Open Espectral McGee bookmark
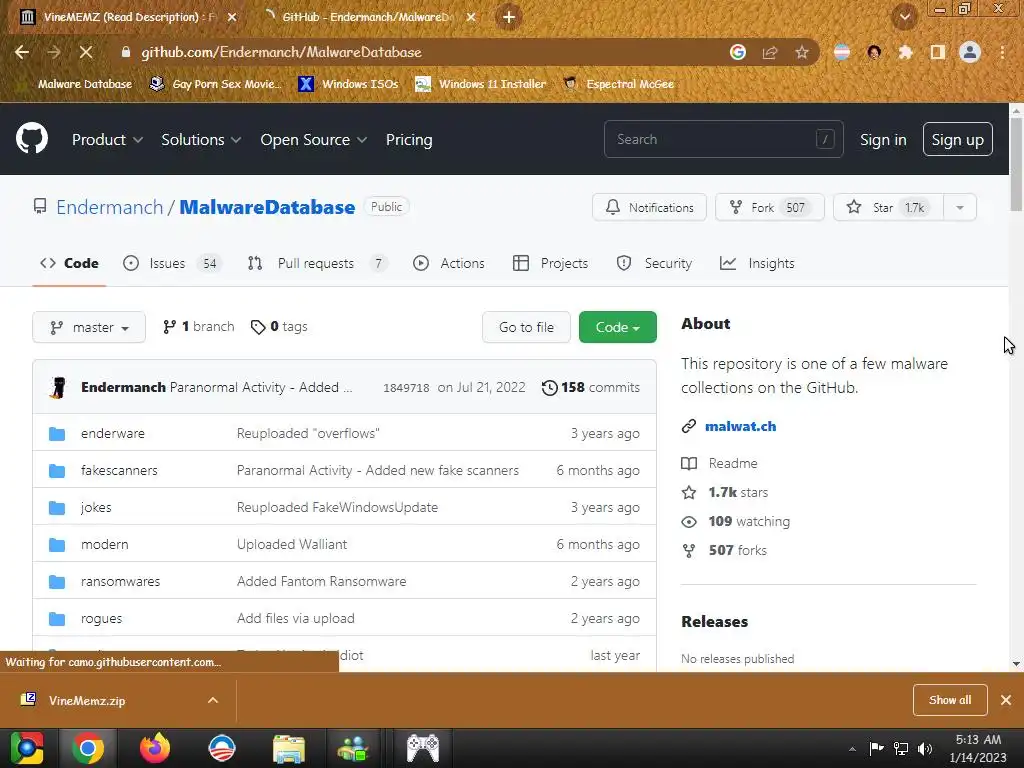The image size is (1024, 768). click(x=618, y=84)
